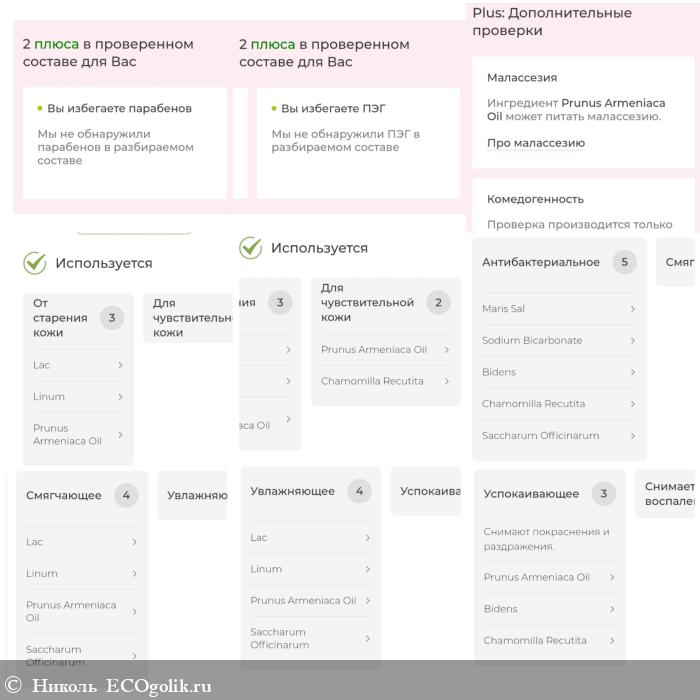Switch to the Смягчающее category card
The height and width of the screenshot is (700, 700).
tap(64, 495)
